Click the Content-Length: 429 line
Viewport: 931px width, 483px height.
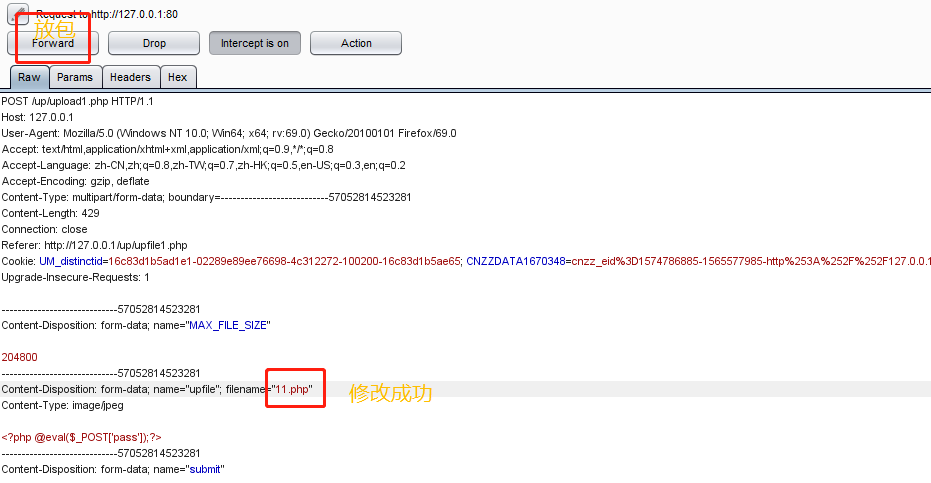coord(50,213)
